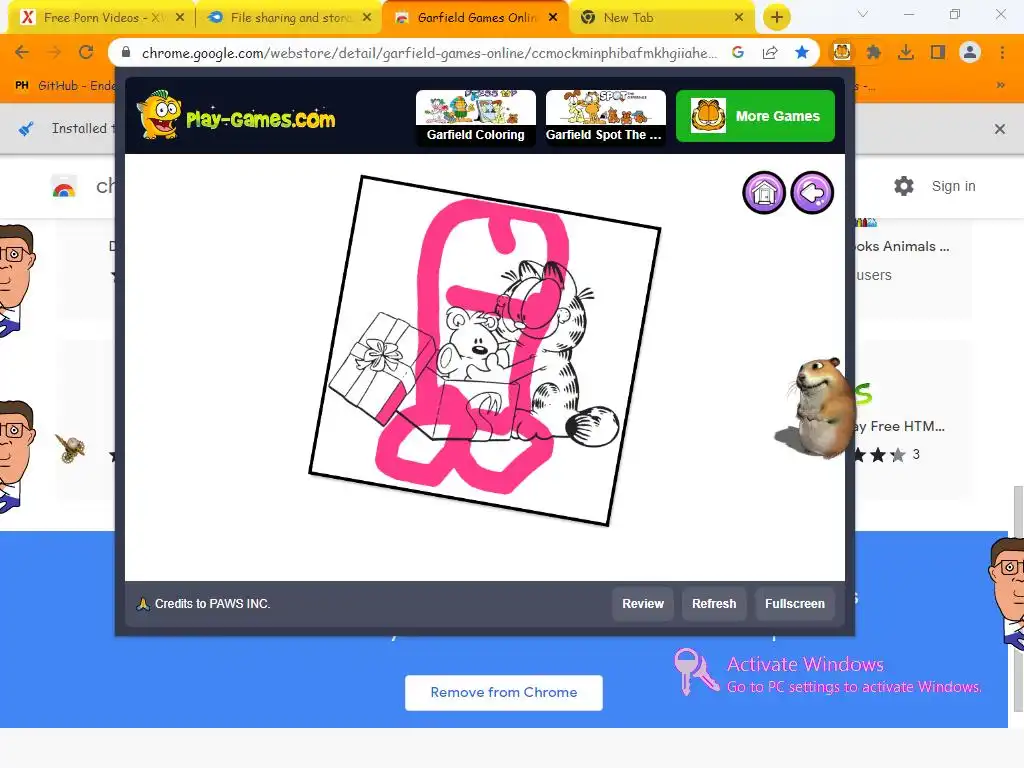Click the More Games button
This screenshot has width=1024, height=768.
pyautogui.click(x=755, y=116)
